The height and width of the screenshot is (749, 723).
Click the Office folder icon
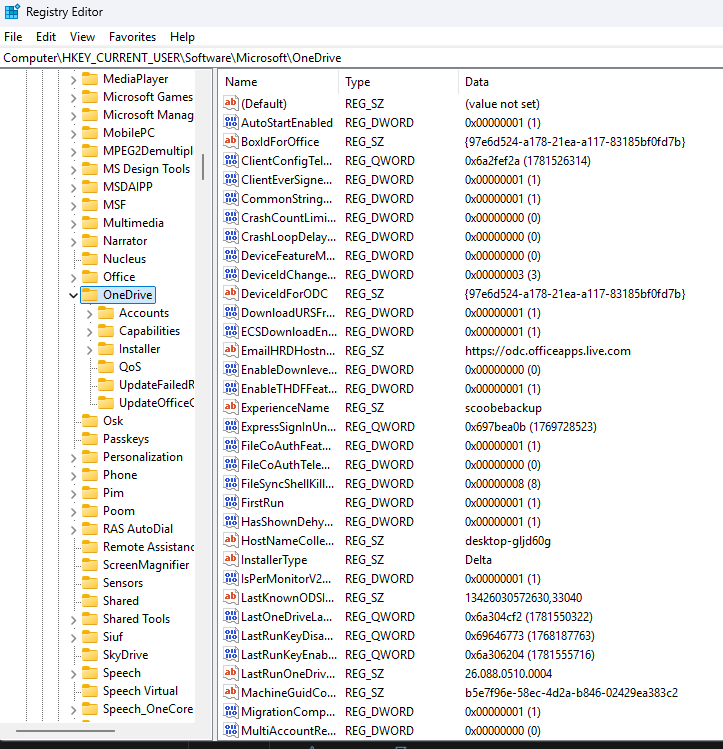tap(90, 277)
